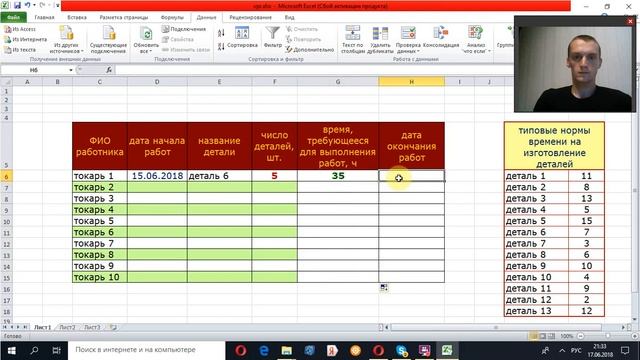
Task: Open Из других источников dropdown
Action: 66,40
